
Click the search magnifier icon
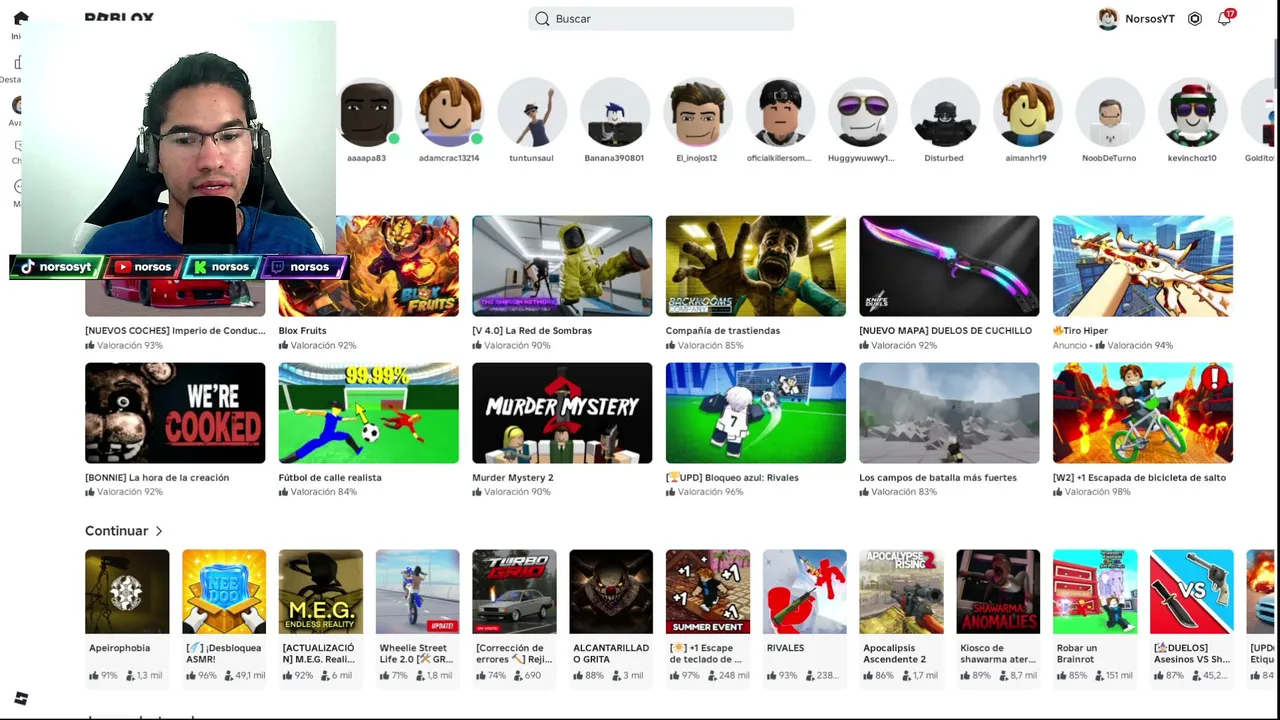click(542, 19)
